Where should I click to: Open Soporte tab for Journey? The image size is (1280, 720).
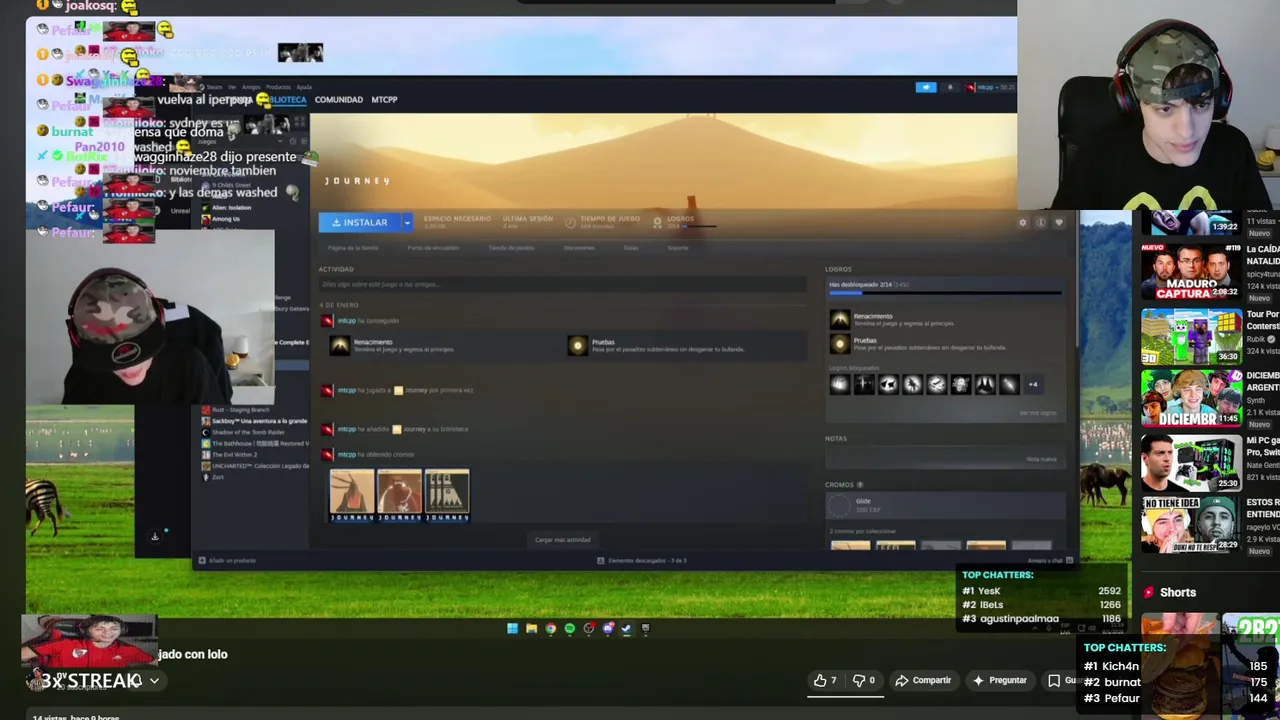pos(678,248)
